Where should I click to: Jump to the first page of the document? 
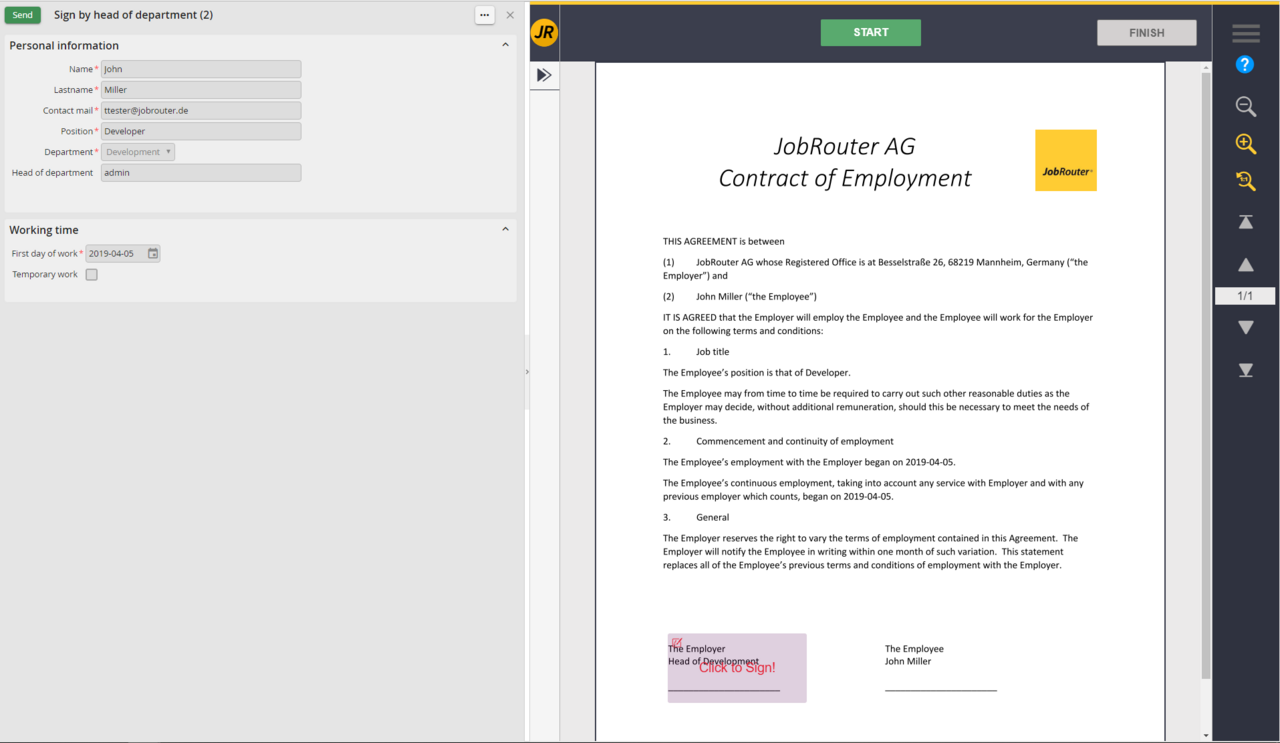1244,221
